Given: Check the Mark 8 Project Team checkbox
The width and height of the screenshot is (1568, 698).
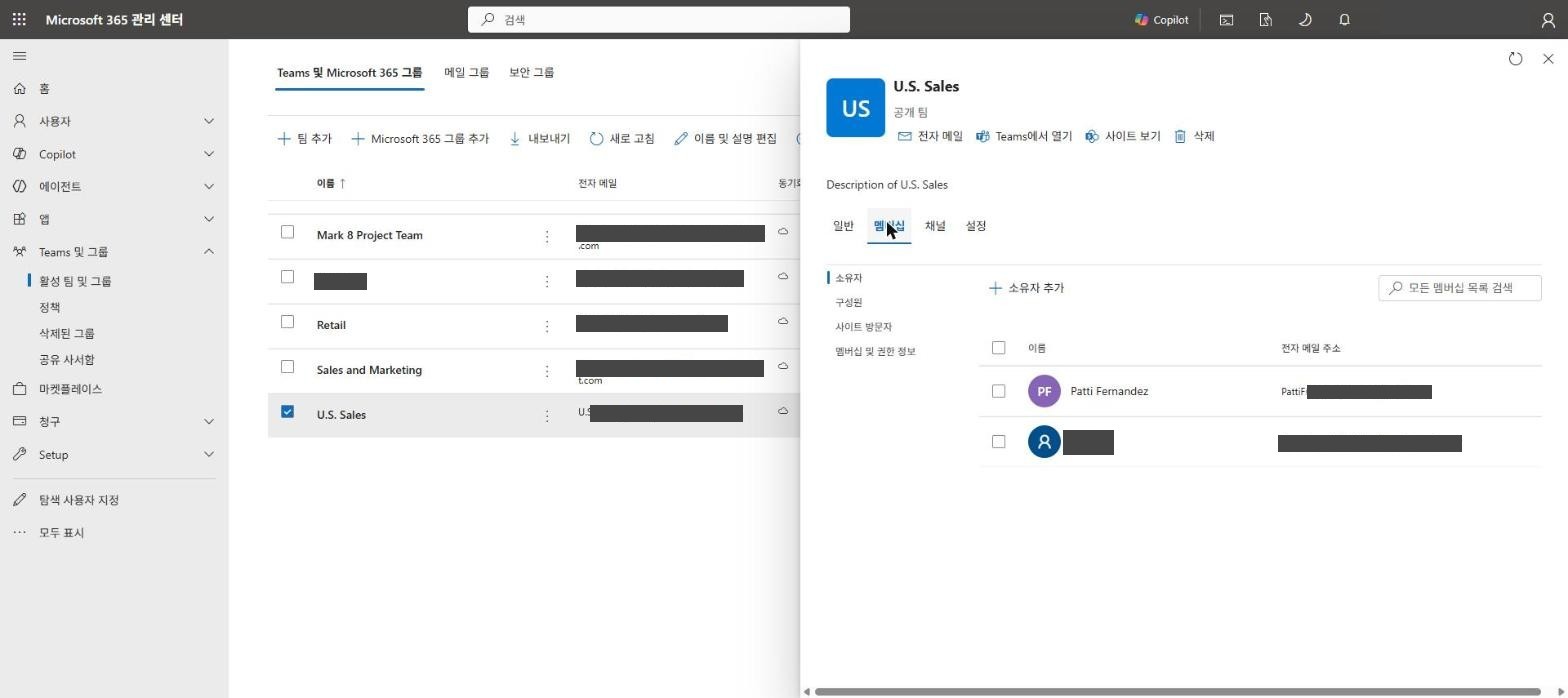Looking at the screenshot, I should pyautogui.click(x=287, y=232).
